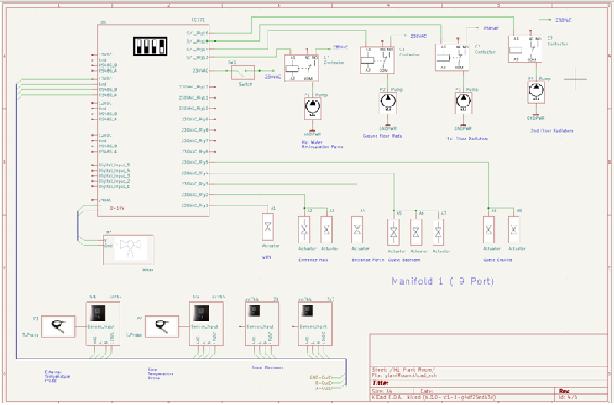The height and width of the screenshot is (405, 614).
Task: Click the 'Entrance Porch' label
Action: [x=368, y=260]
